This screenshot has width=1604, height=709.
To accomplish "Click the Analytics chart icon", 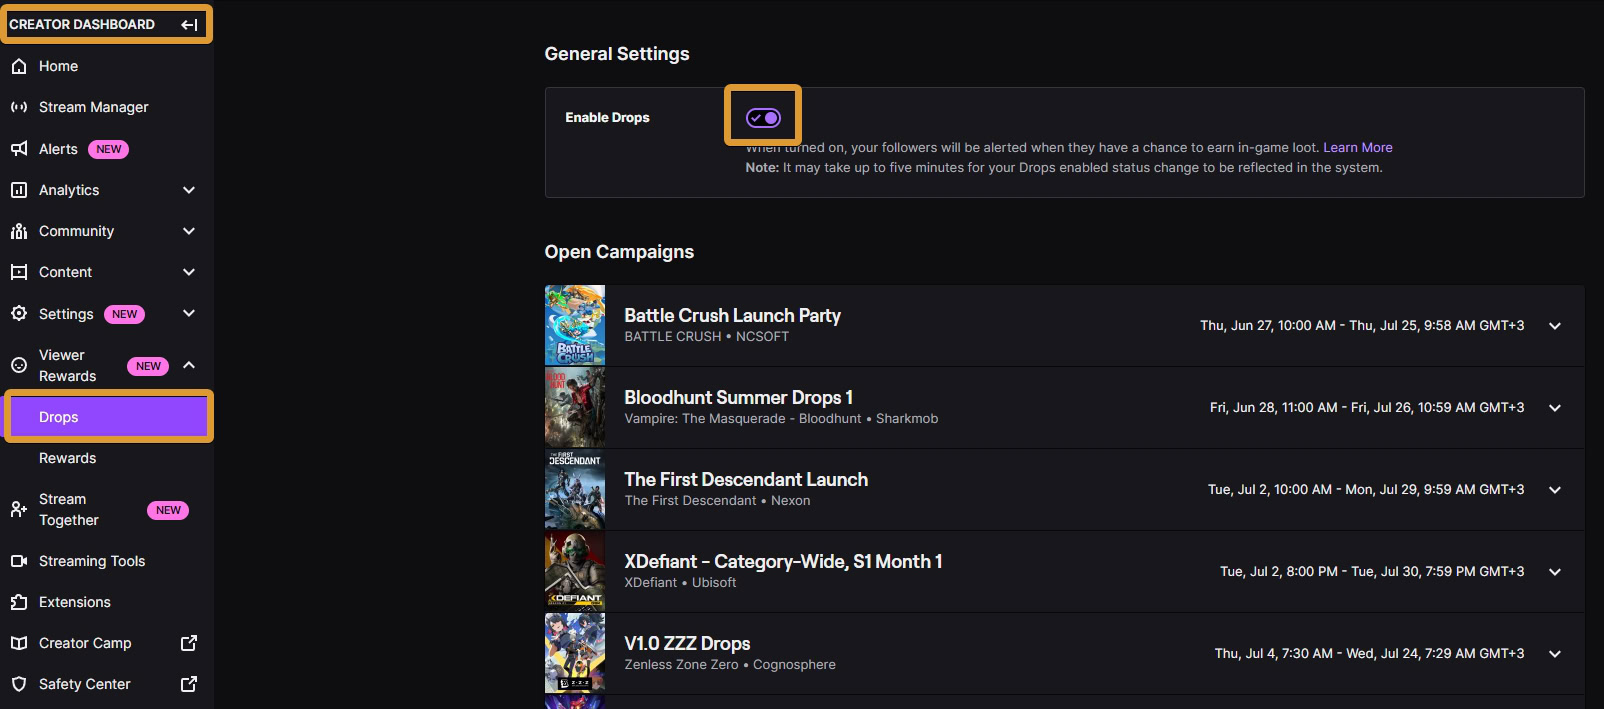I will coord(19,190).
